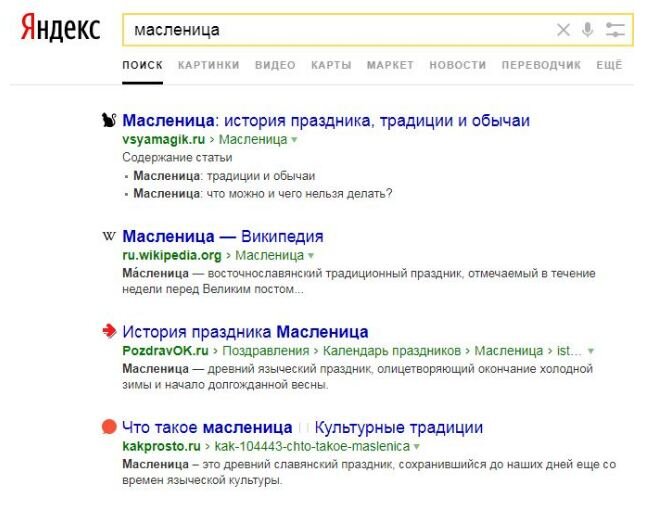This screenshot has width=658, height=505.
Task: Select the ПОИСК tab
Action: (142, 65)
